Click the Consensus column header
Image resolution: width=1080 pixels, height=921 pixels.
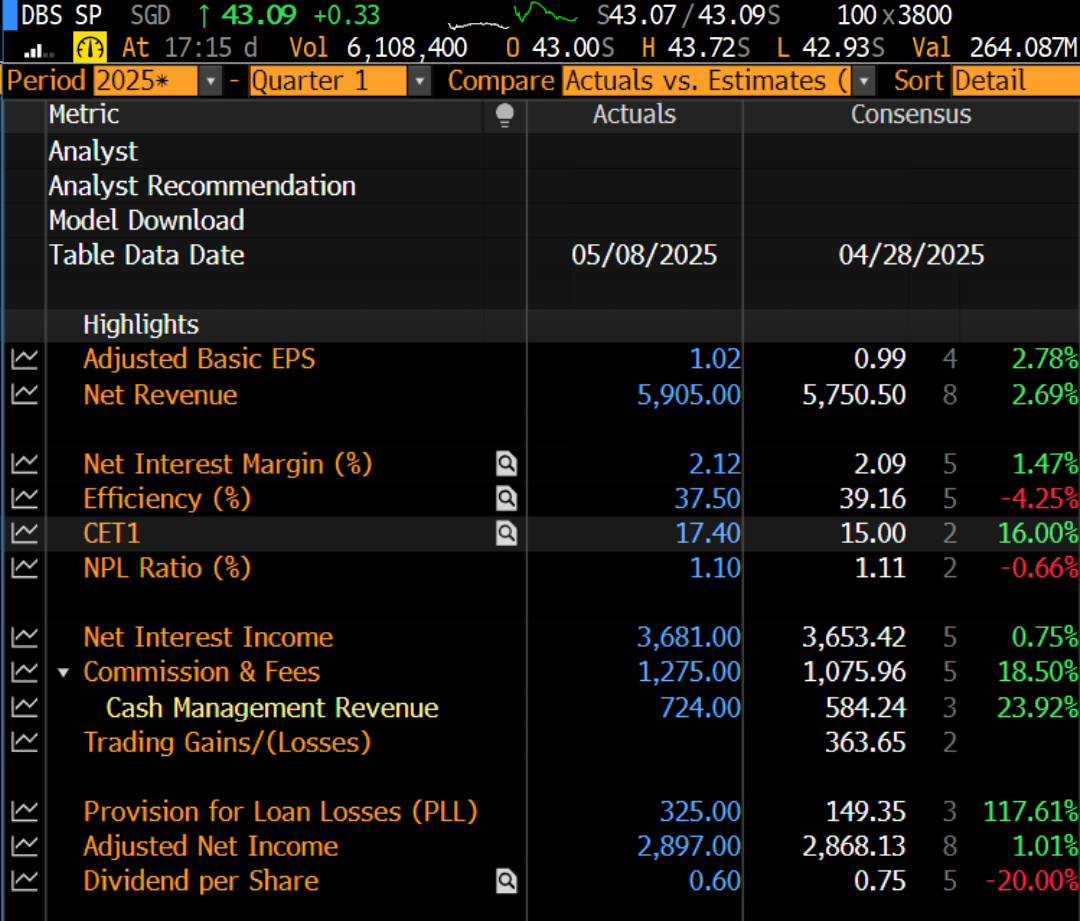pyautogui.click(x=911, y=114)
